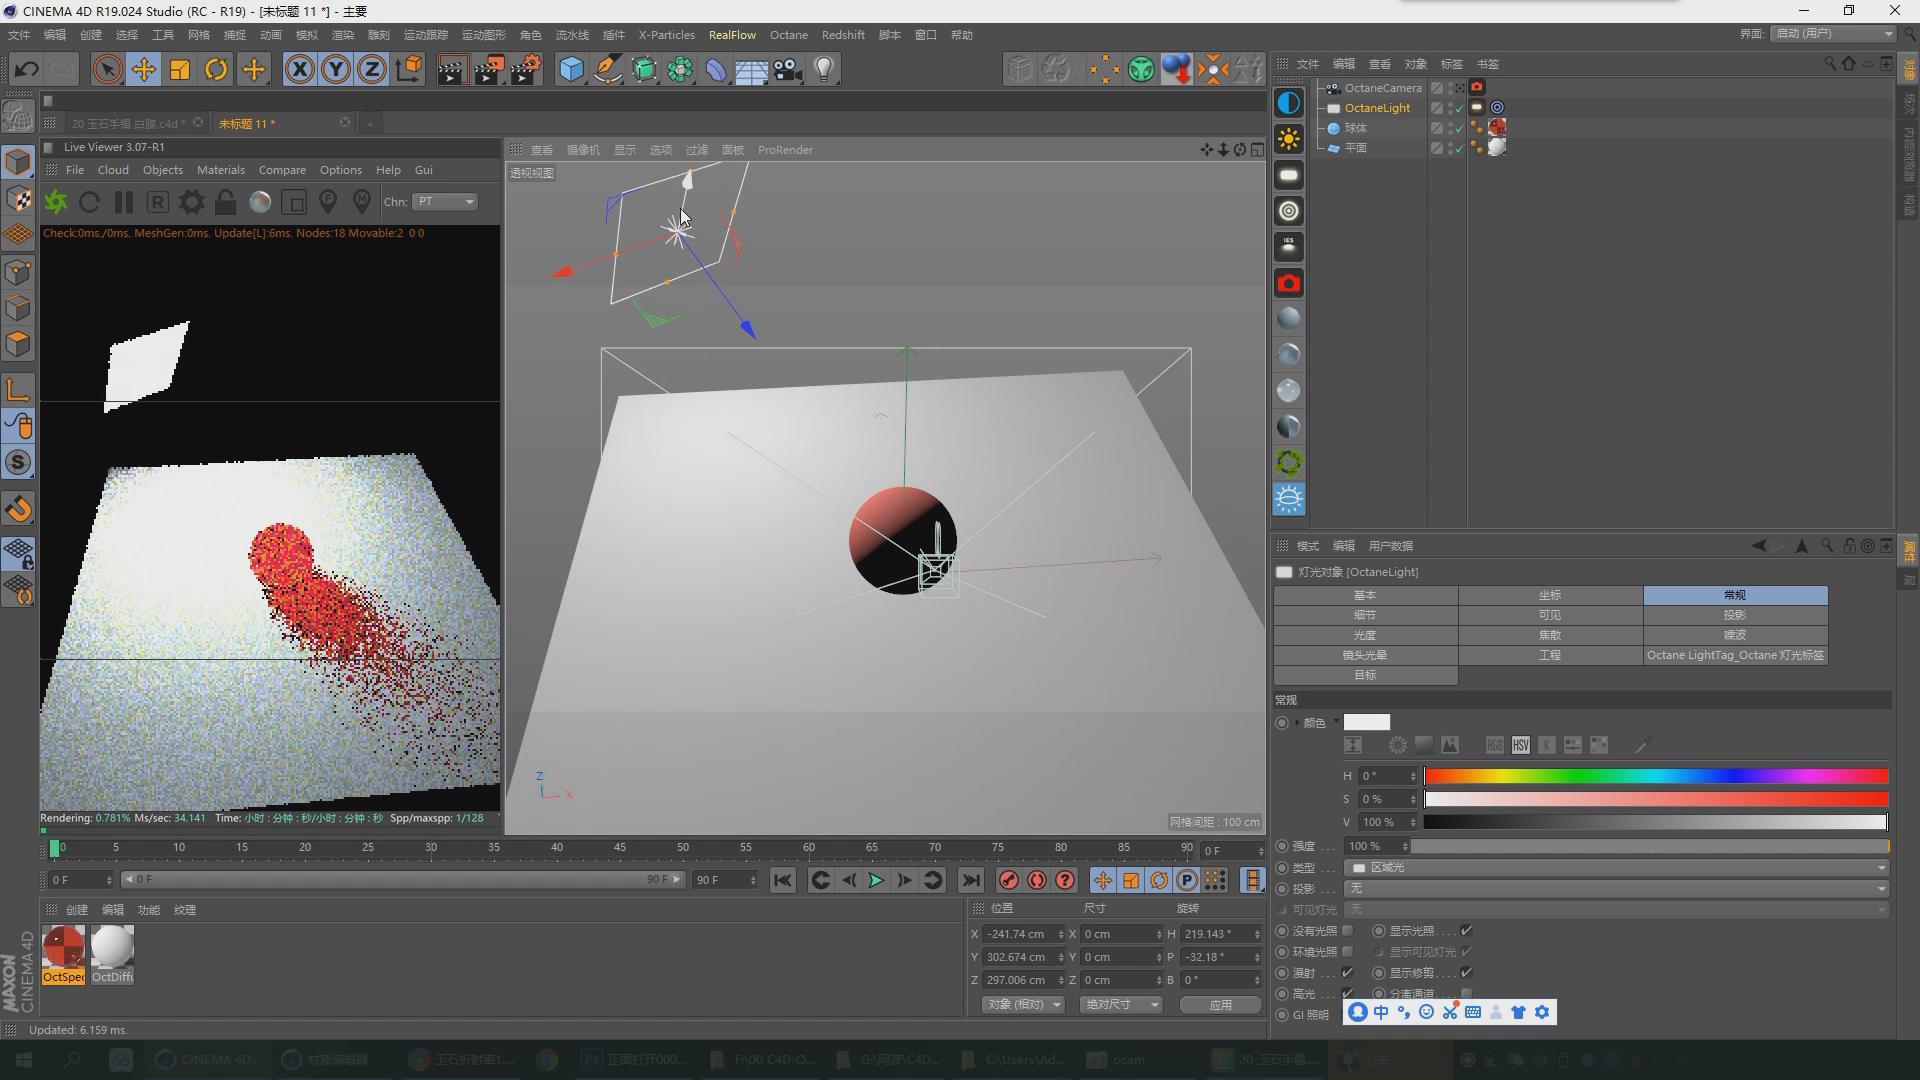Toggle Y axis lock
The height and width of the screenshot is (1080, 1920).
pos(336,69)
